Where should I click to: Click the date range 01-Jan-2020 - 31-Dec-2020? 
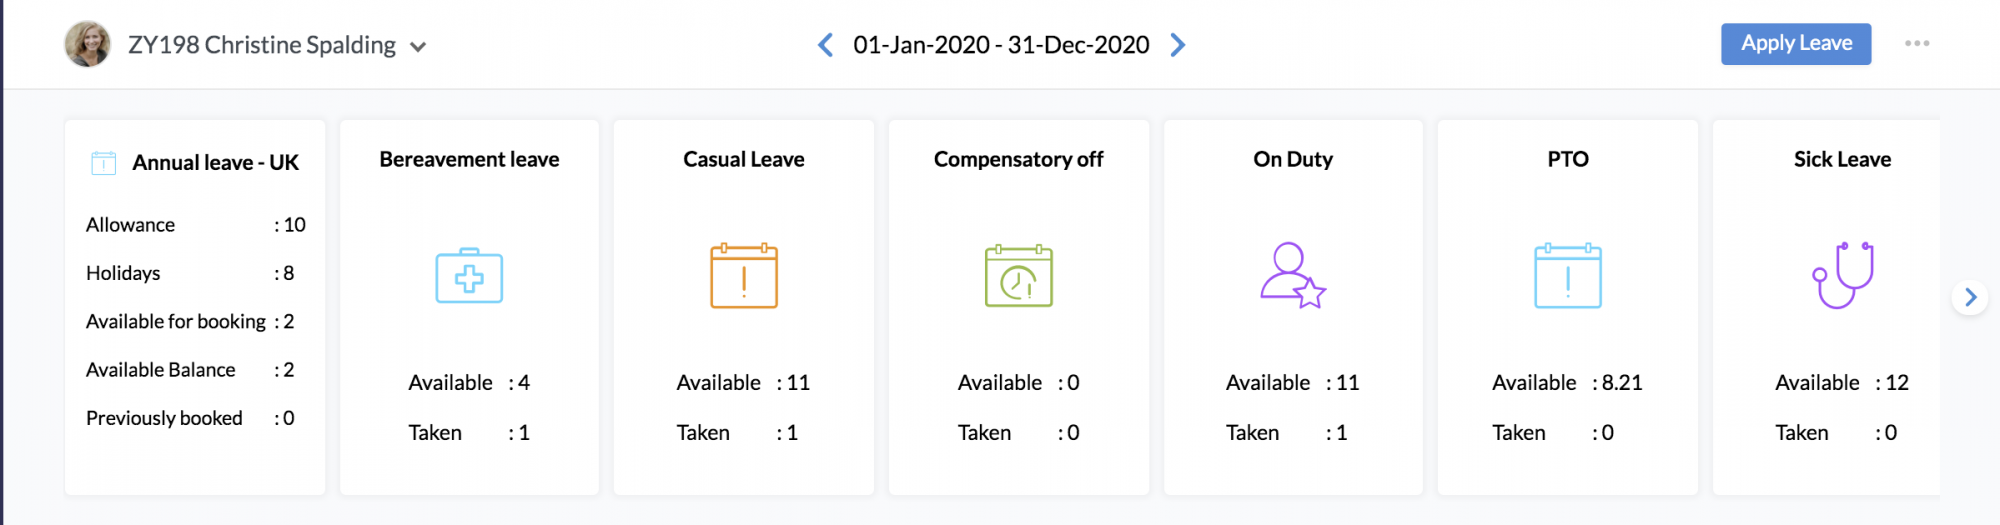point(1001,45)
